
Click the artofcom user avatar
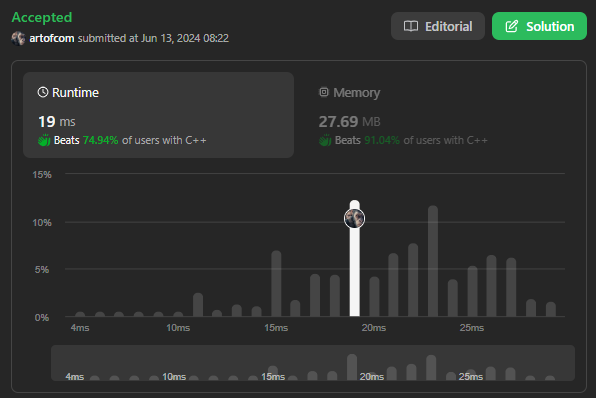point(18,38)
